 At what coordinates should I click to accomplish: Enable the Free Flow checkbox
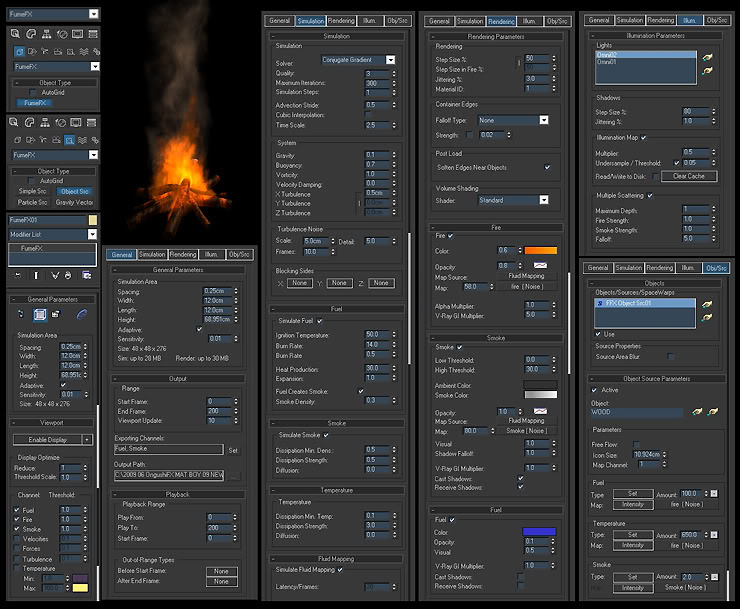(x=636, y=444)
